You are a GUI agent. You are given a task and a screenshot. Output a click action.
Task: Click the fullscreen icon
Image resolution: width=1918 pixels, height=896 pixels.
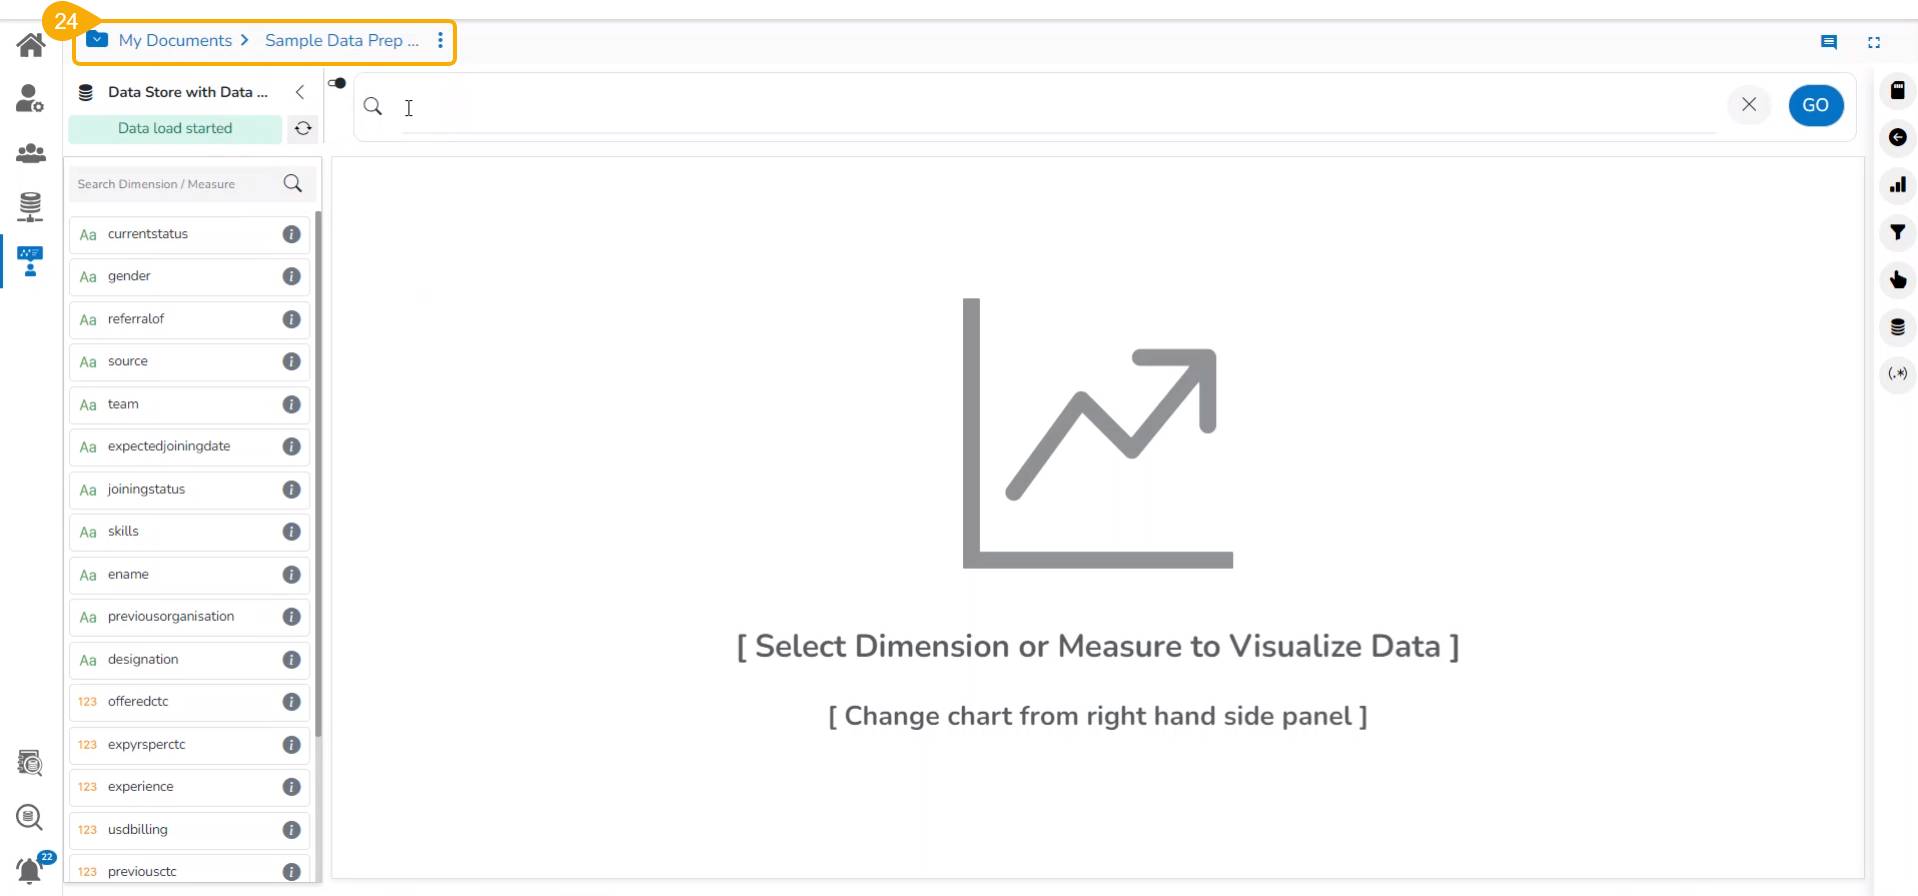click(x=1873, y=42)
